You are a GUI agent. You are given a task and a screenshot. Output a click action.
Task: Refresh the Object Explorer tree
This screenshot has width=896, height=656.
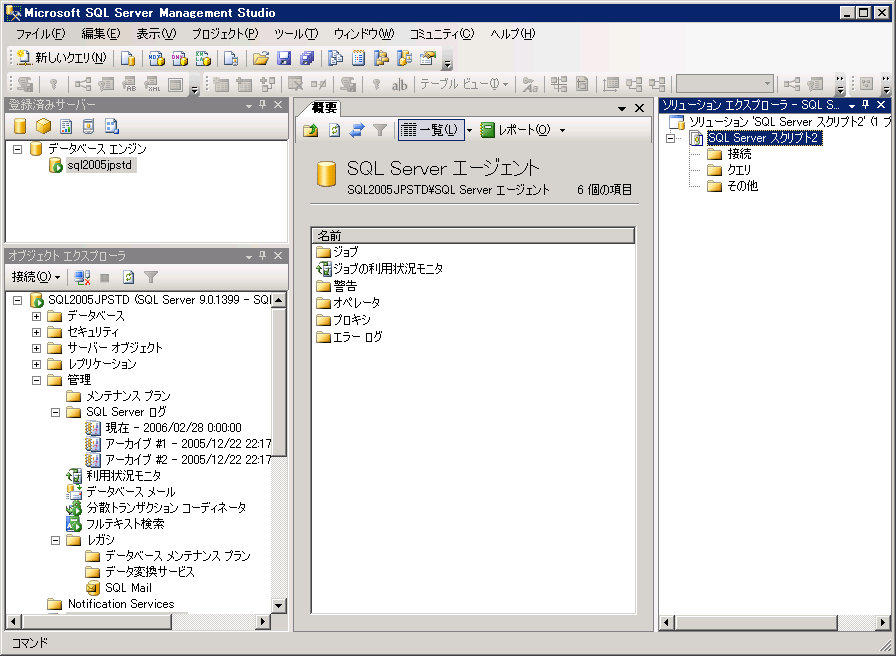tap(129, 277)
